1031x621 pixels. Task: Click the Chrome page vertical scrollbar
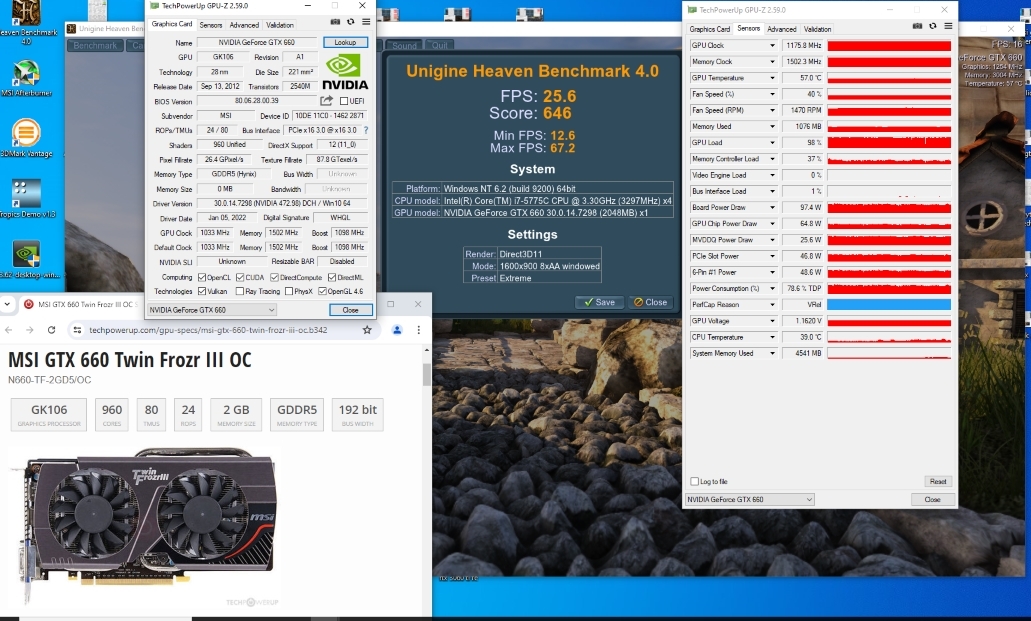(x=427, y=376)
